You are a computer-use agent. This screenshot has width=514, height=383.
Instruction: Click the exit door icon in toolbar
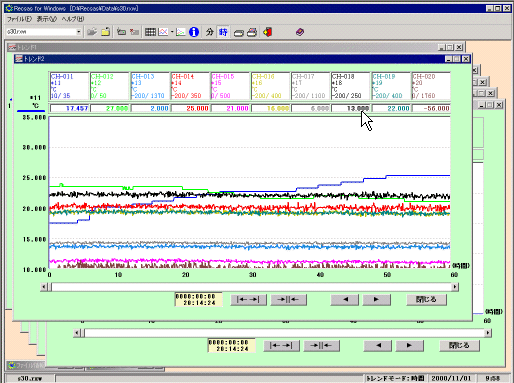pos(267,32)
